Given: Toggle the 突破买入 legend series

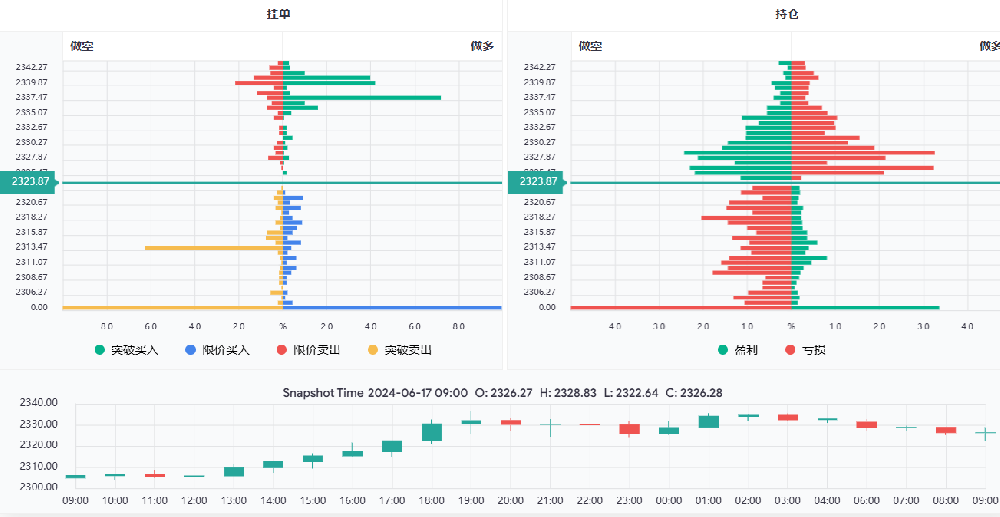Looking at the screenshot, I should point(126,350).
